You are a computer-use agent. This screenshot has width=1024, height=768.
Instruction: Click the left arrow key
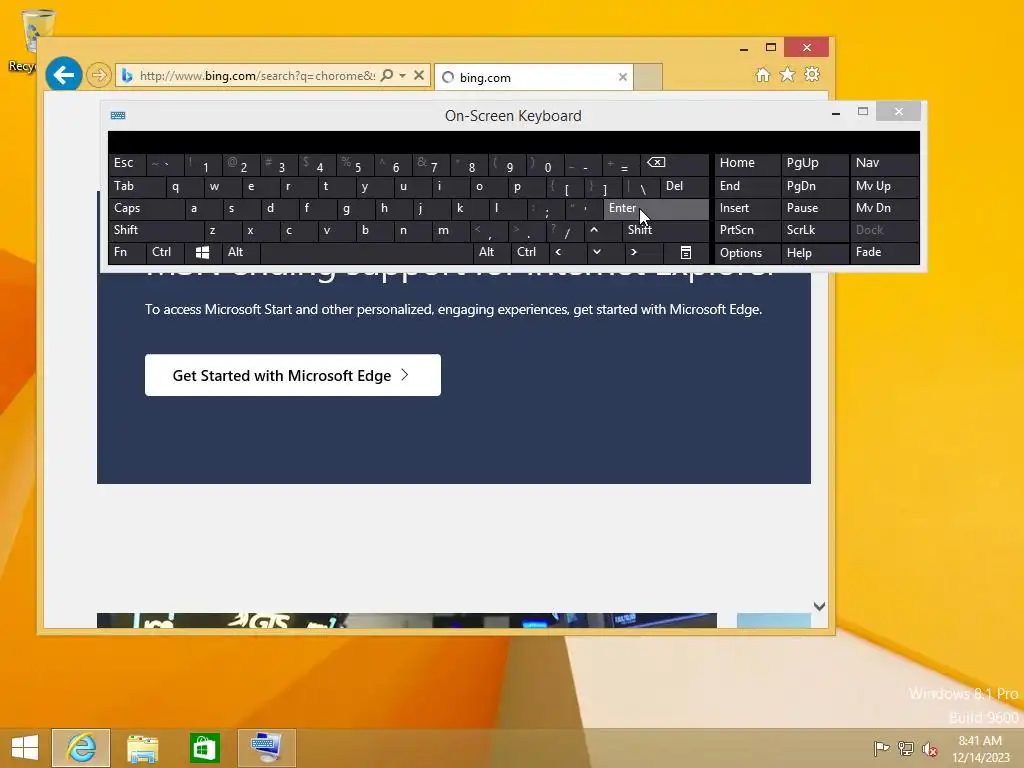pos(568,252)
